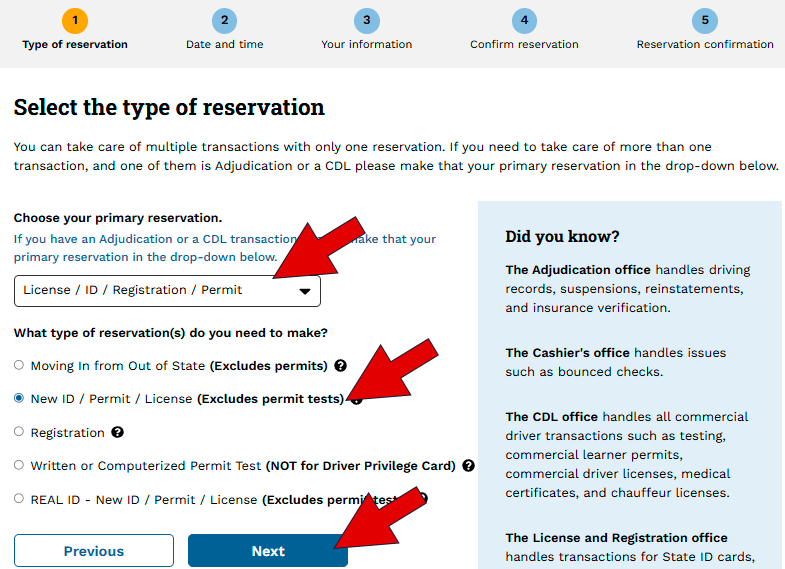785x569 pixels.
Task: Click the help icon next to Registration
Action: pos(117,432)
